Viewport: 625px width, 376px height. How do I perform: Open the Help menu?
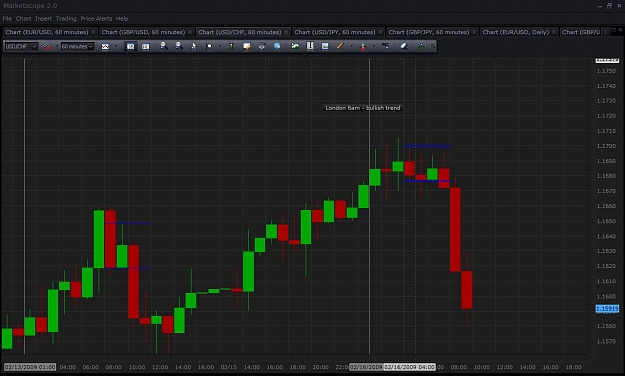tap(122, 19)
